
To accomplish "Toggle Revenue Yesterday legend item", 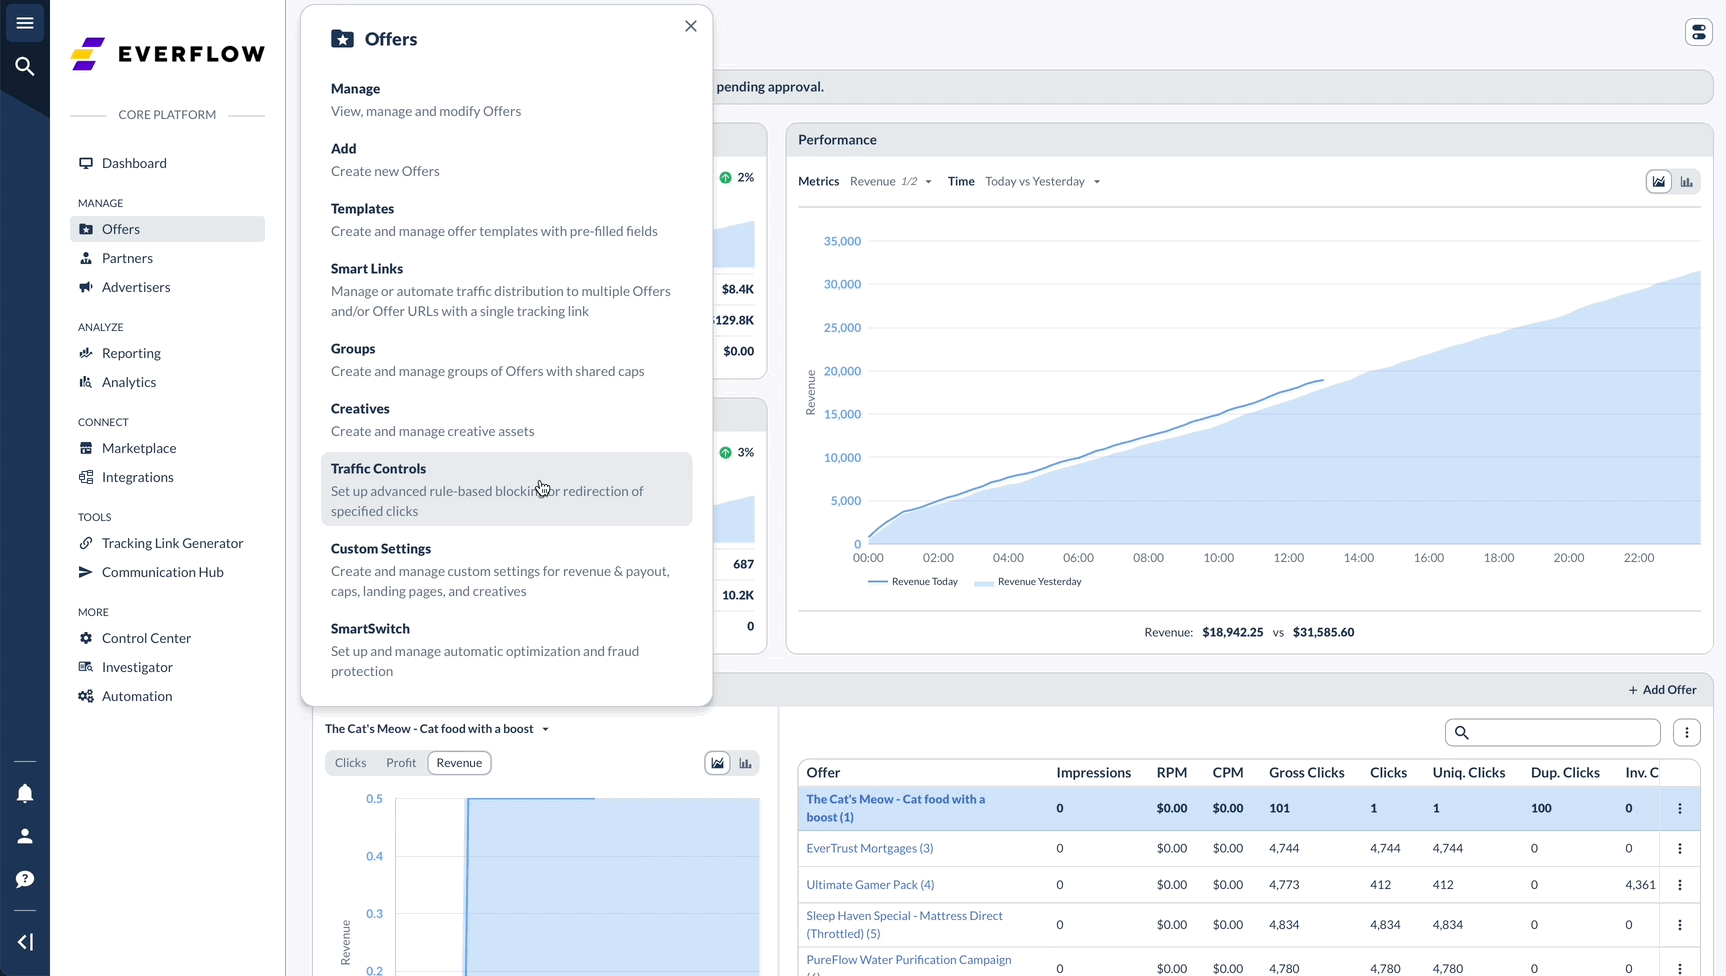I will (1028, 581).
